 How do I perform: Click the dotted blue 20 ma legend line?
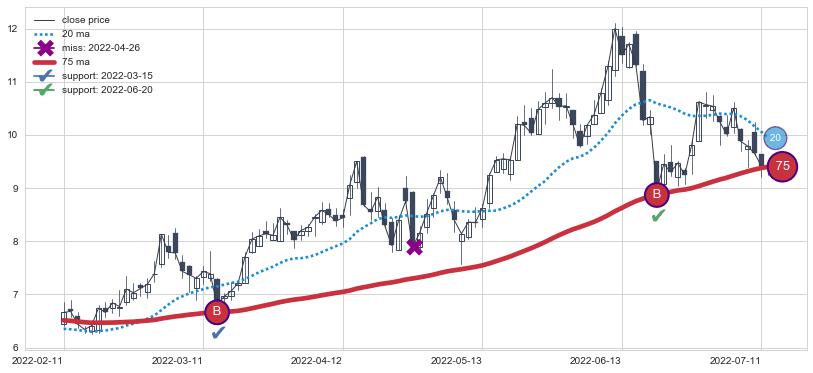tap(45, 34)
